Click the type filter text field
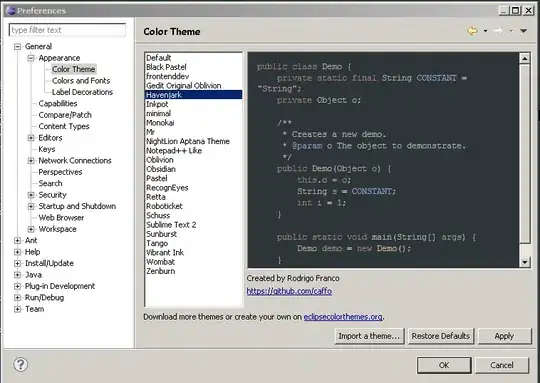 [x=67, y=30]
